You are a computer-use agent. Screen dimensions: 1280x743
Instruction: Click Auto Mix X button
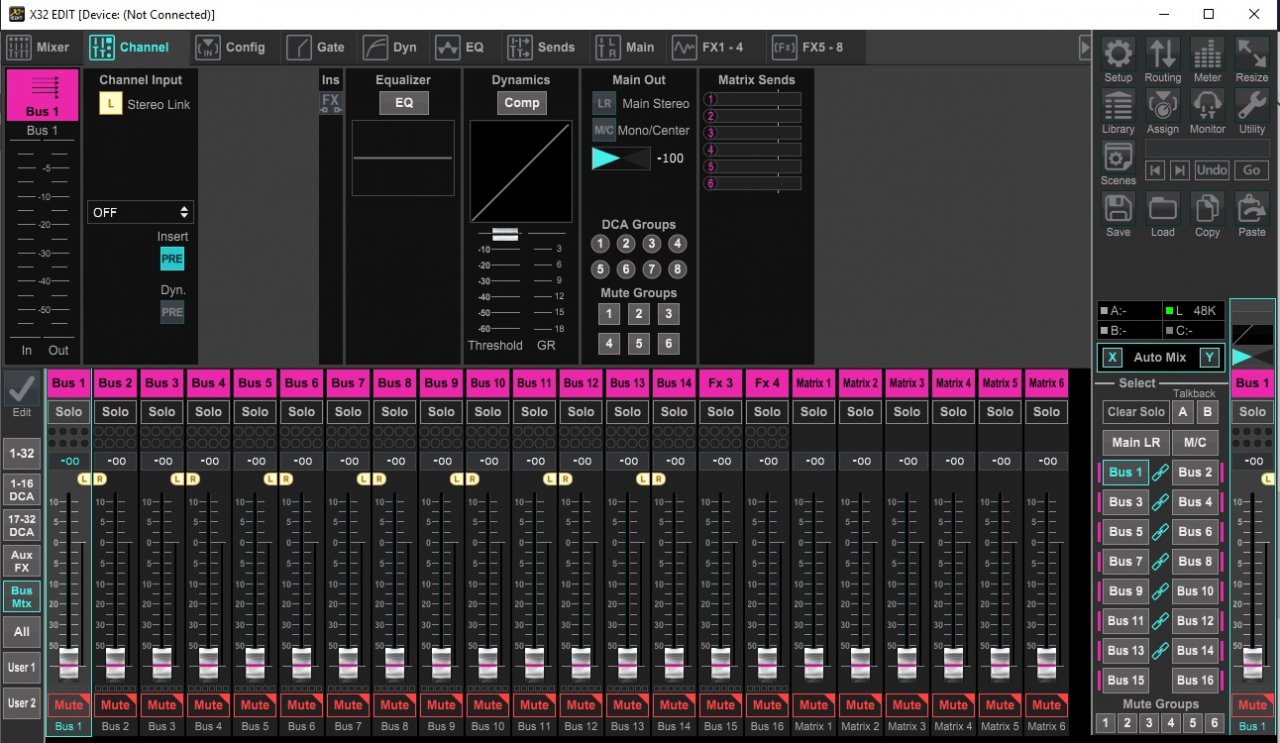[1112, 357]
